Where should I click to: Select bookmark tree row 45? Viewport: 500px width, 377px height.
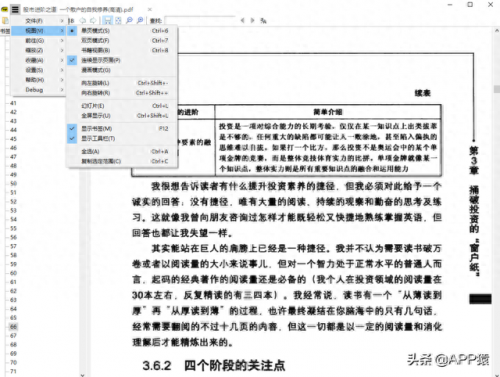pos(13,139)
